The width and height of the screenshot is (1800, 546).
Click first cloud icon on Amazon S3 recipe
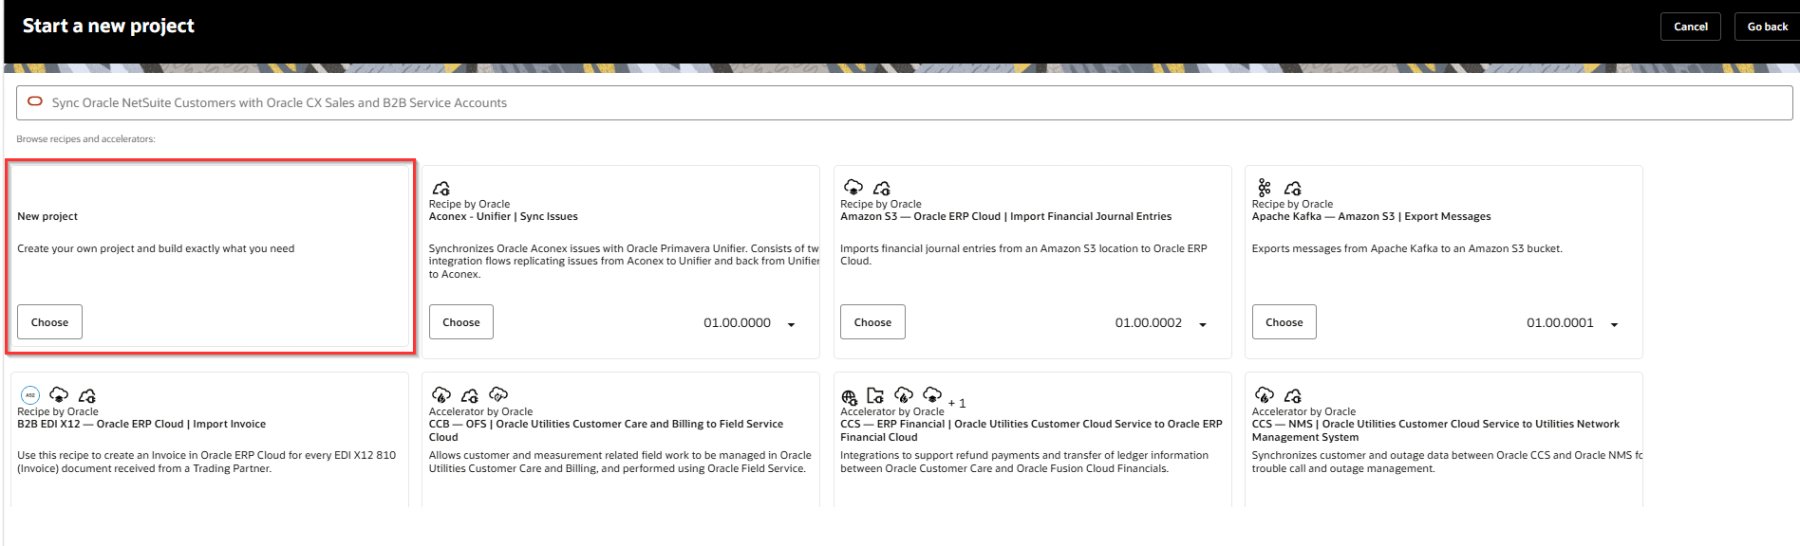pyautogui.click(x=853, y=187)
